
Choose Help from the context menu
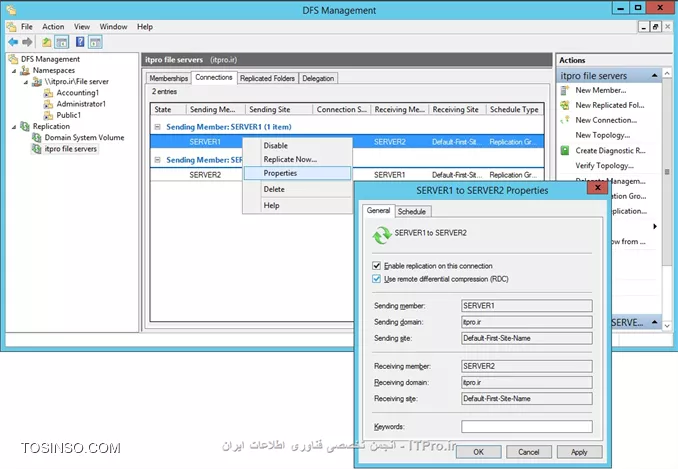(x=297, y=205)
